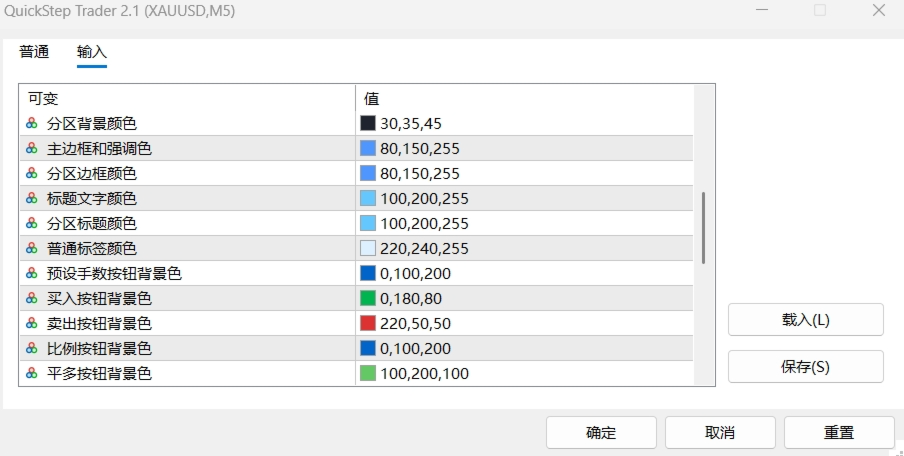
Task: Click the vertical scrollbar thumb
Action: tap(704, 227)
